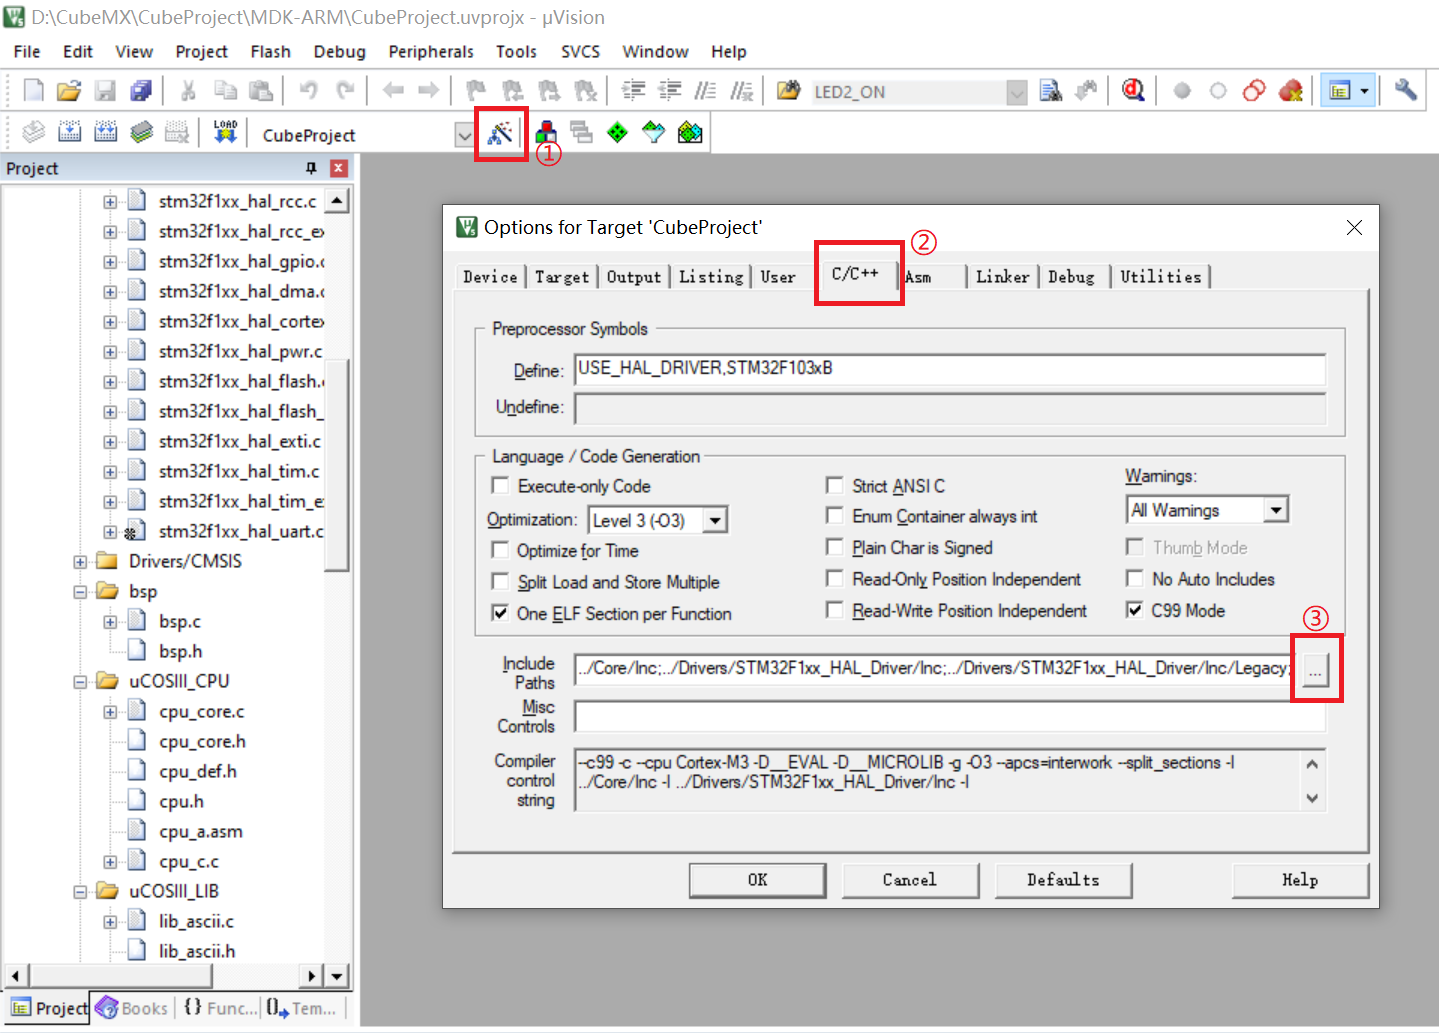The image size is (1439, 1033).
Task: Open Include Paths browse button
Action: (1315, 670)
